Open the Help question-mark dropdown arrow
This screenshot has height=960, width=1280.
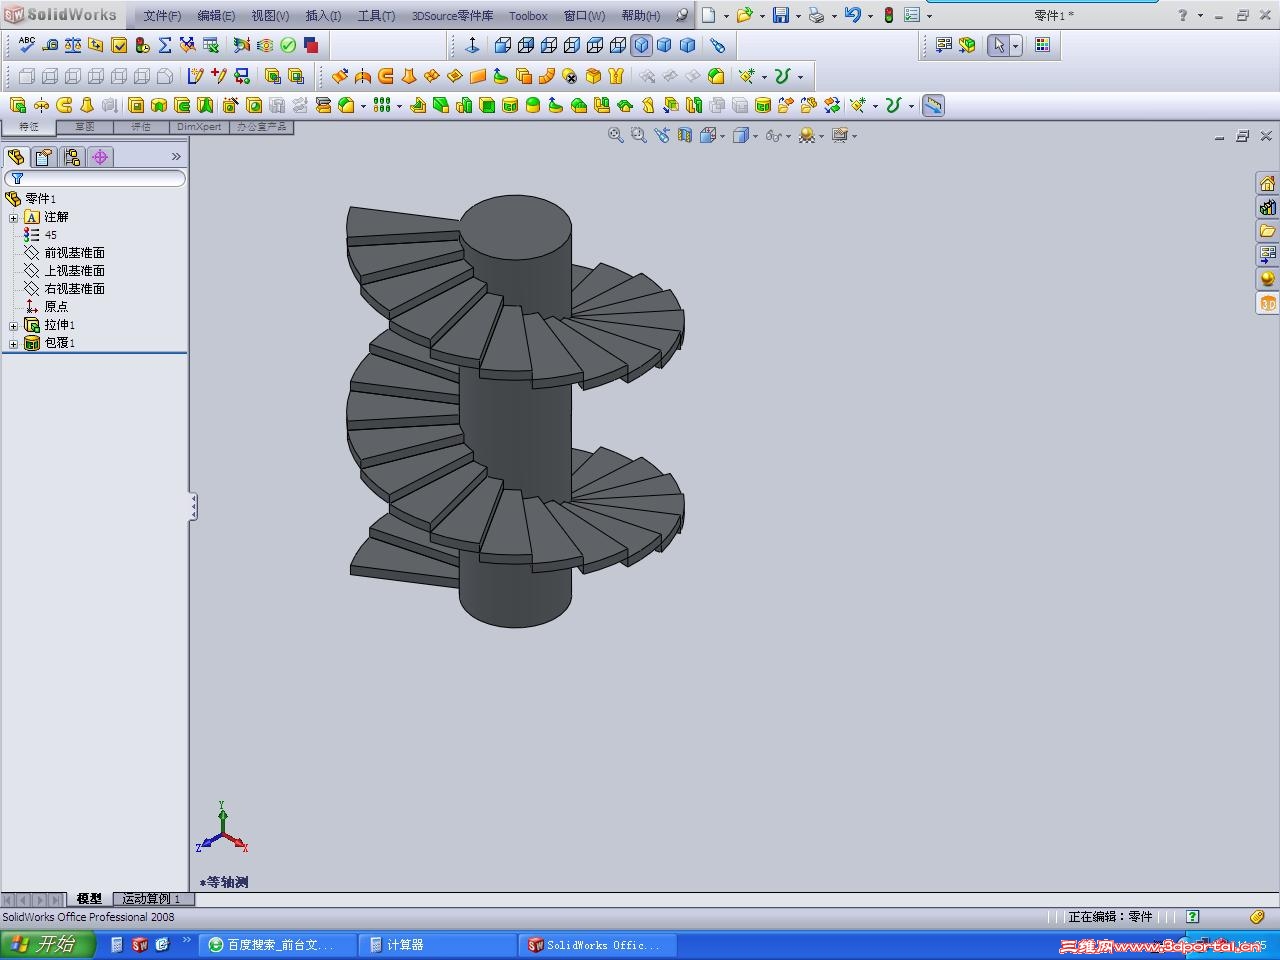(1200, 16)
